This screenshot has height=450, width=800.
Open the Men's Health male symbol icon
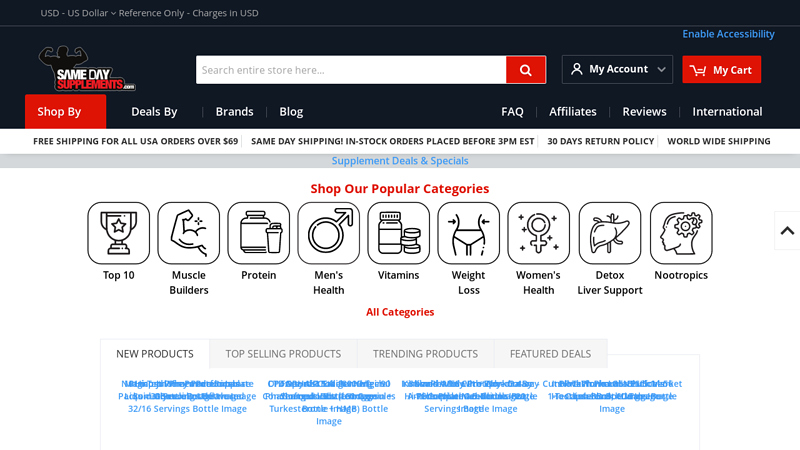click(329, 233)
